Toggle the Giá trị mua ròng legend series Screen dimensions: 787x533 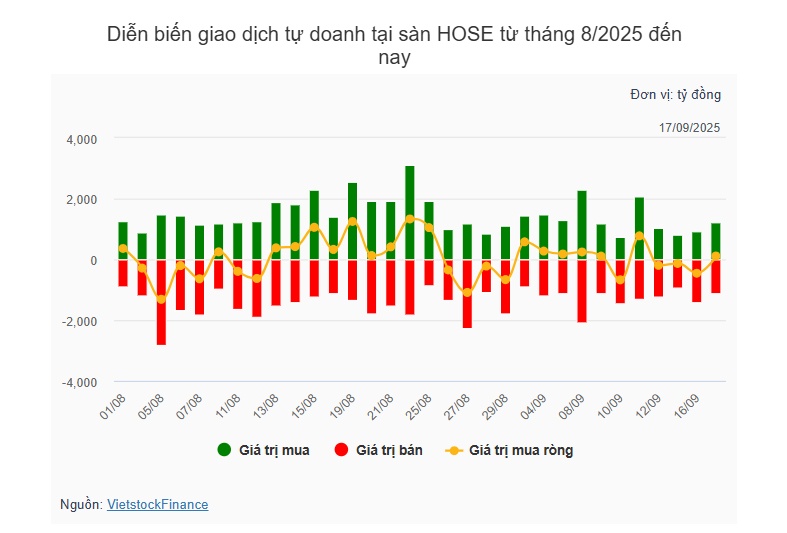click(509, 450)
